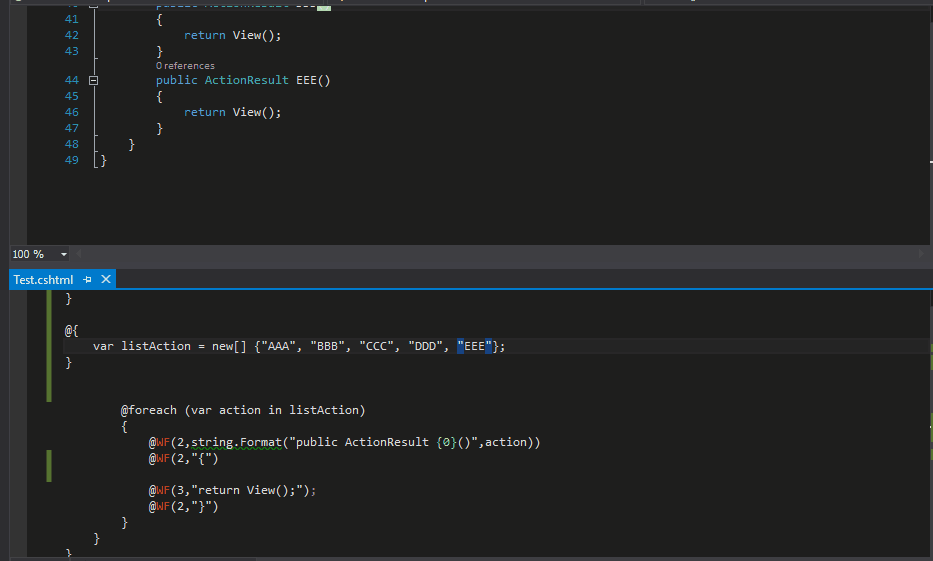Click the right horizontal scroll arrow
The width and height of the screenshot is (933, 561).
tap(921, 254)
